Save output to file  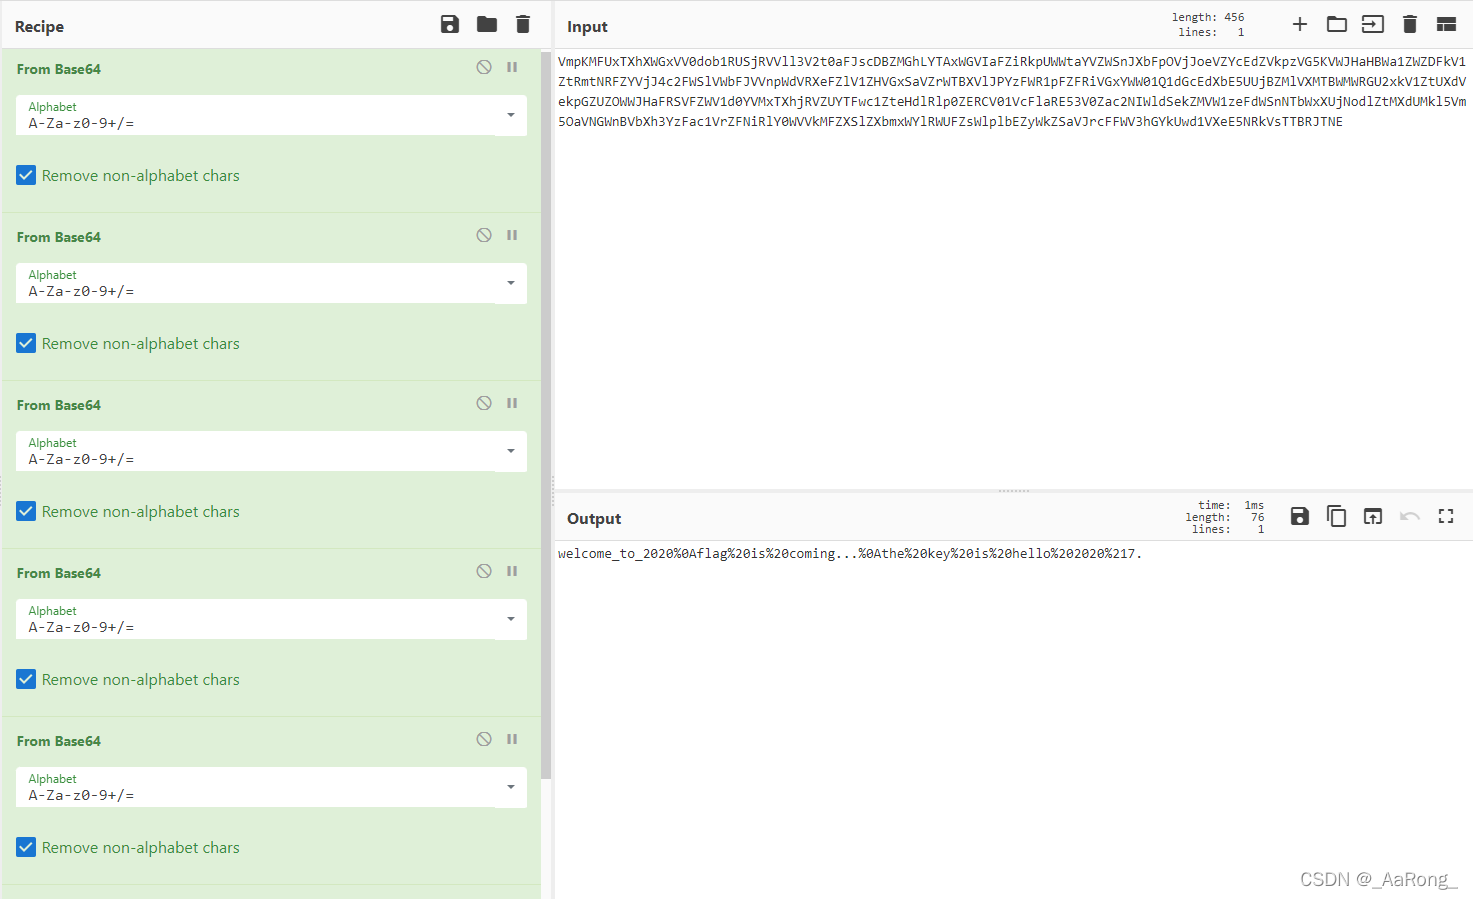click(1300, 516)
